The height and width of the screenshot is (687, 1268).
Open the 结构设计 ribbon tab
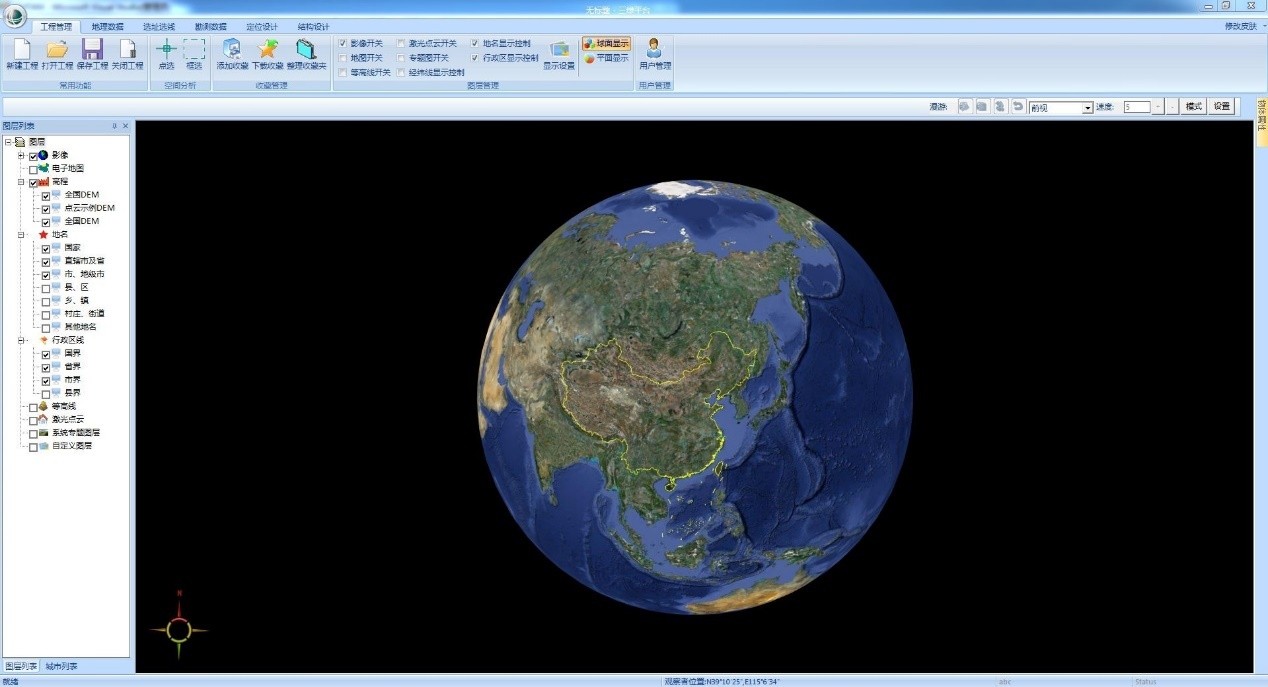(313, 26)
